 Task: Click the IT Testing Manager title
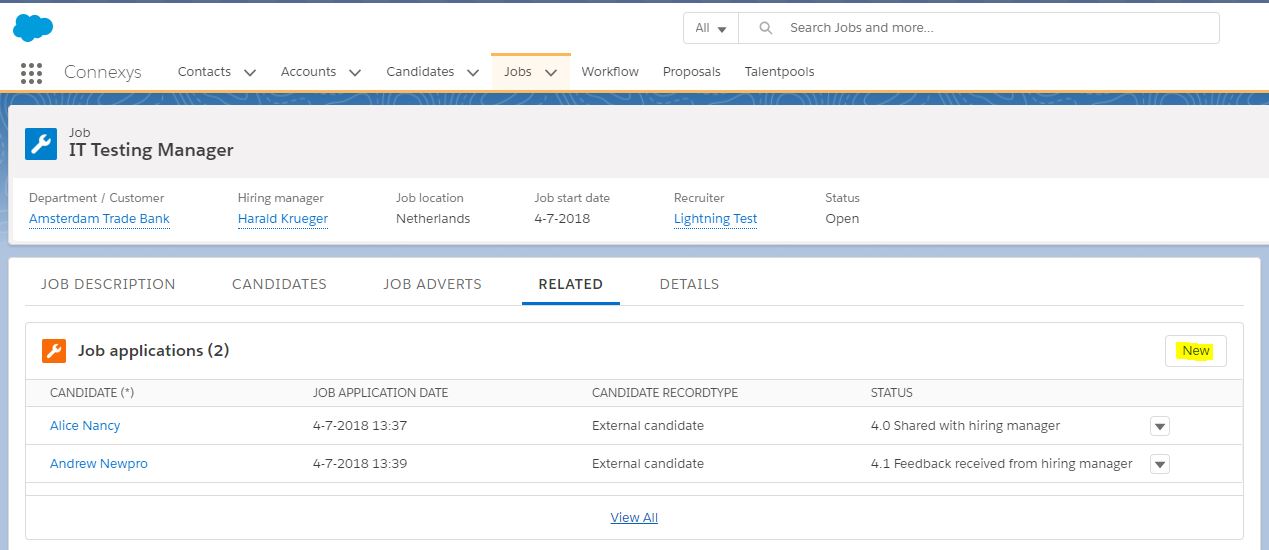click(151, 151)
